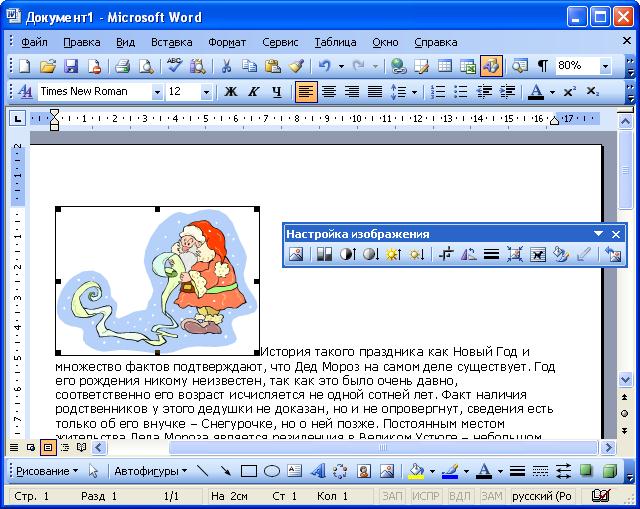Open the Рисование drawing menu
This screenshot has width=640, height=509.
pyautogui.click(x=47, y=471)
